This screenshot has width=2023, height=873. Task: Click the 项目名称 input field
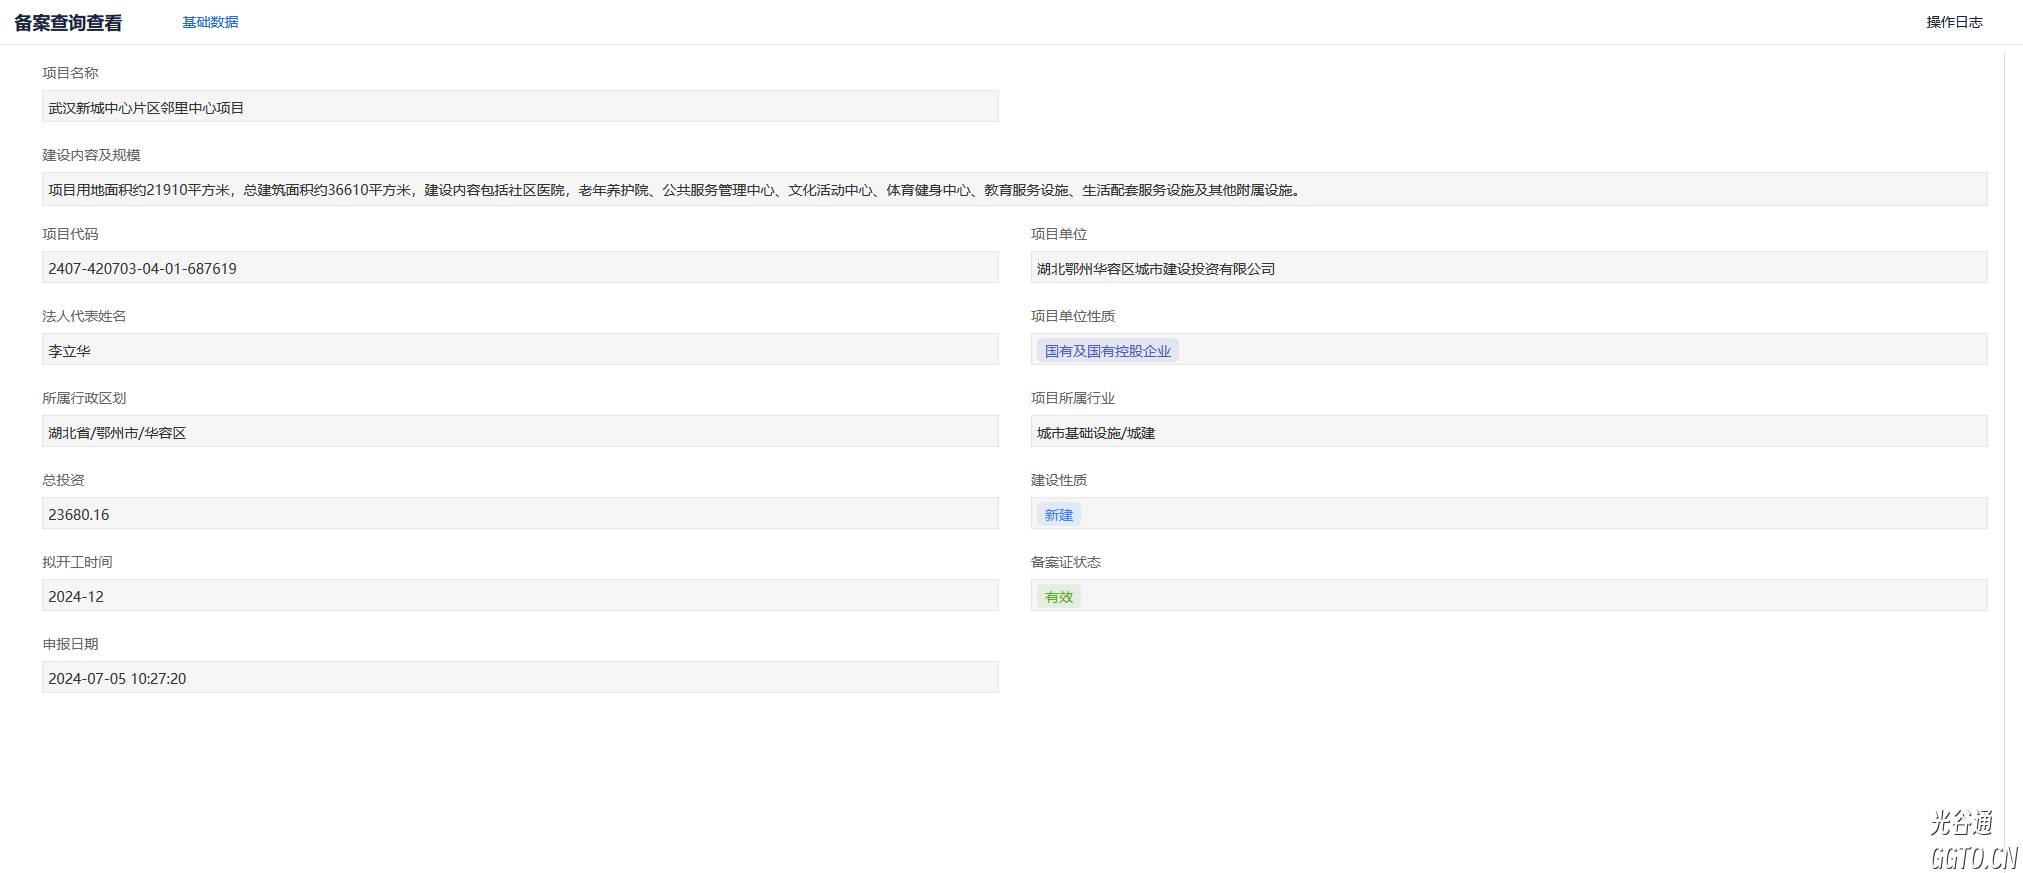[520, 107]
